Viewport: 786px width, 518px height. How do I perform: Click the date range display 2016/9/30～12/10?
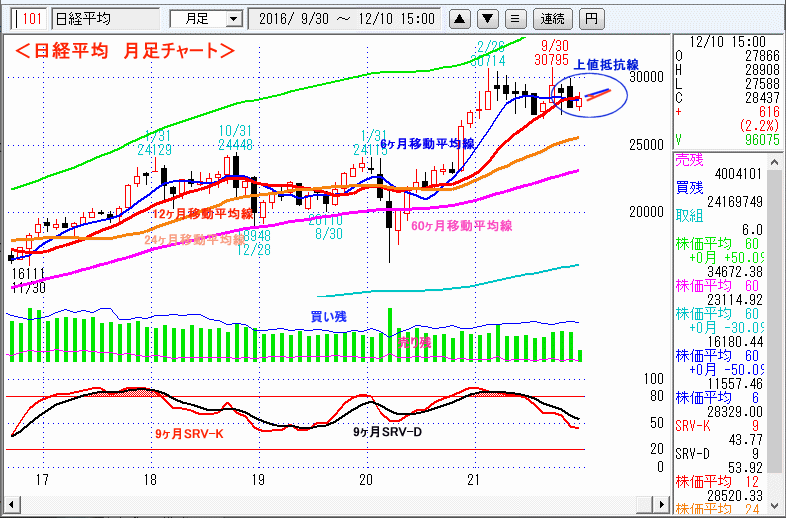pos(347,18)
